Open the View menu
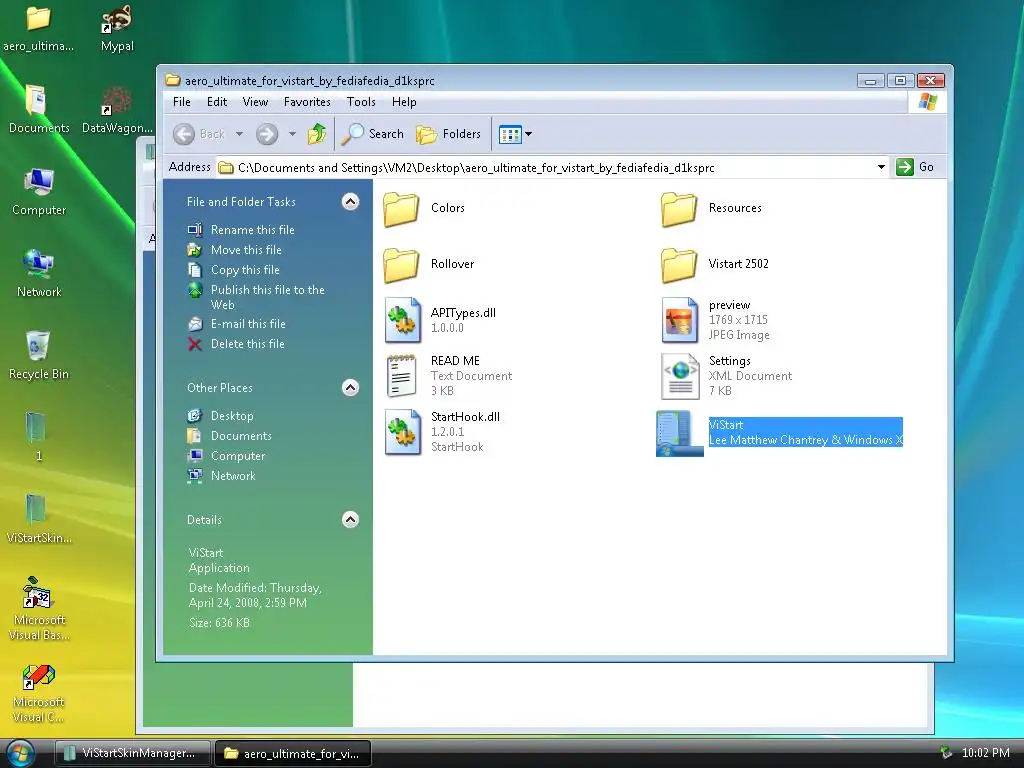Image resolution: width=1024 pixels, height=768 pixels. [x=255, y=102]
